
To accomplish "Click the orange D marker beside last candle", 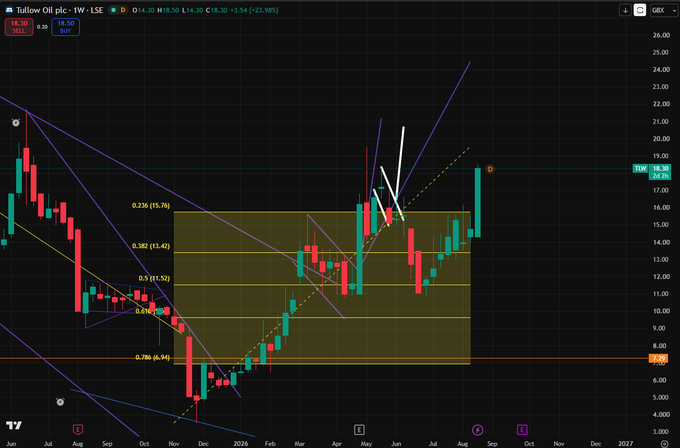I will pyautogui.click(x=490, y=169).
